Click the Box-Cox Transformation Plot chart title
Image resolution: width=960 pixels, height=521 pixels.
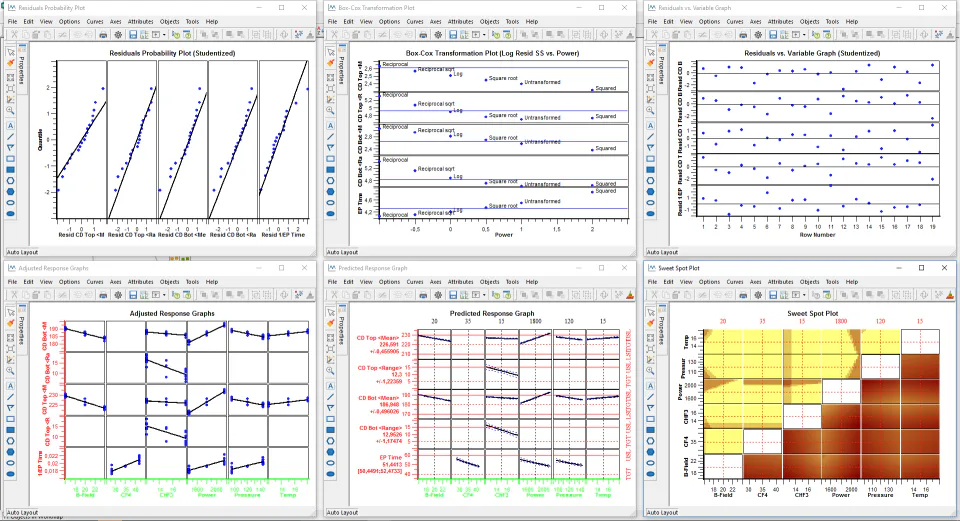[492, 53]
